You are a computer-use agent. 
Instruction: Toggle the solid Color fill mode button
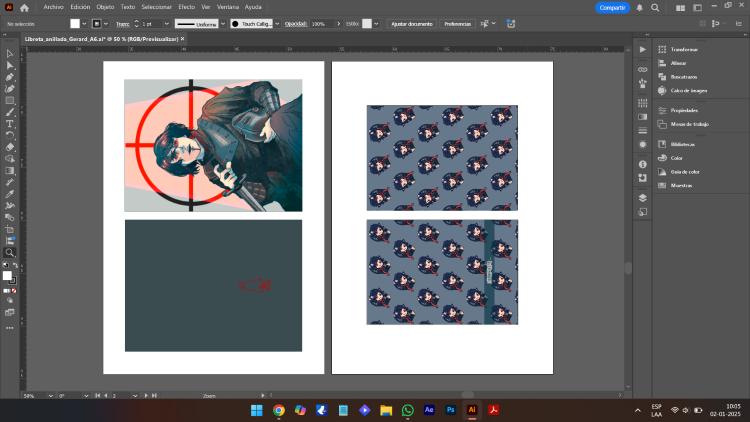click(x=6, y=290)
